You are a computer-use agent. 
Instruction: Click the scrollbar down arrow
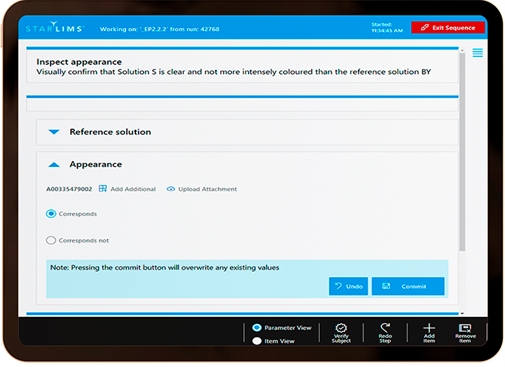tap(462, 313)
